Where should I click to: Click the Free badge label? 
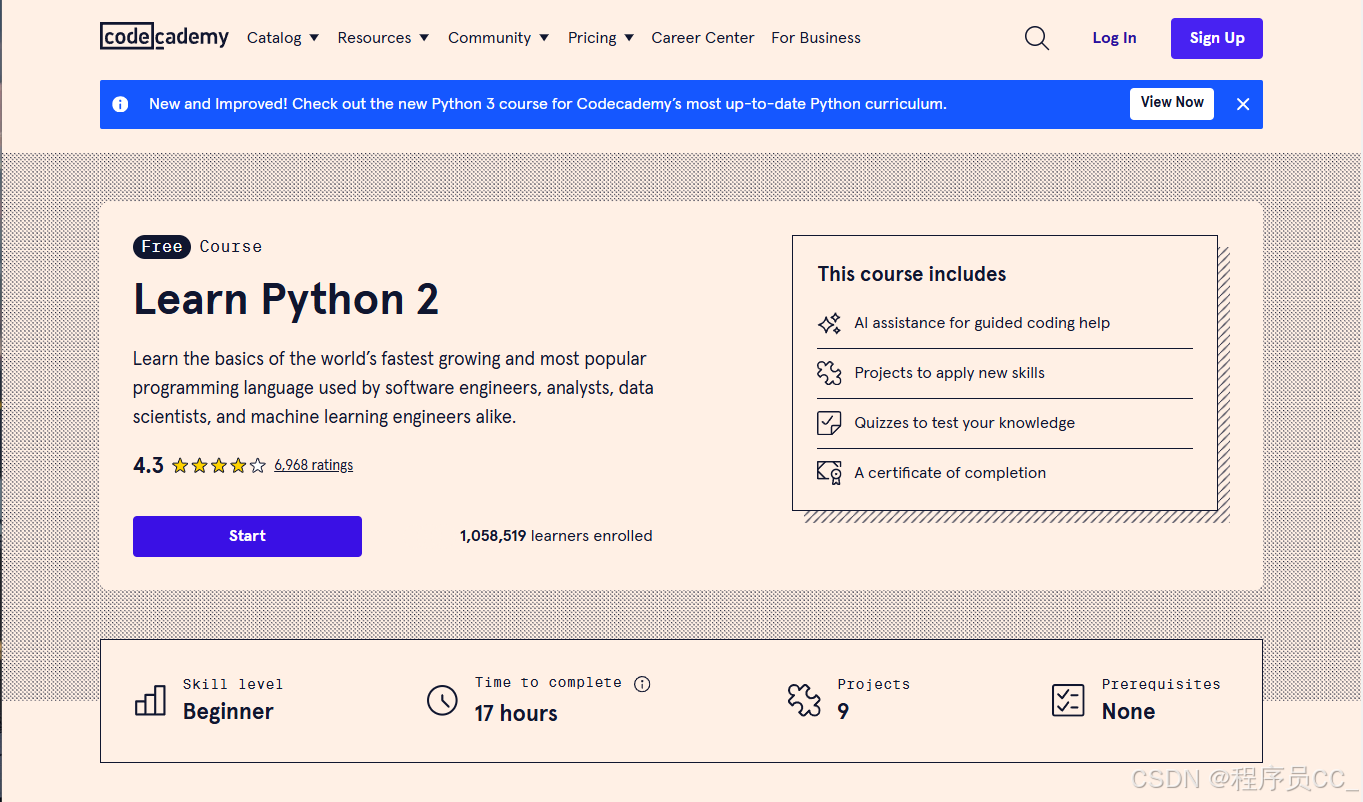[x=162, y=247]
